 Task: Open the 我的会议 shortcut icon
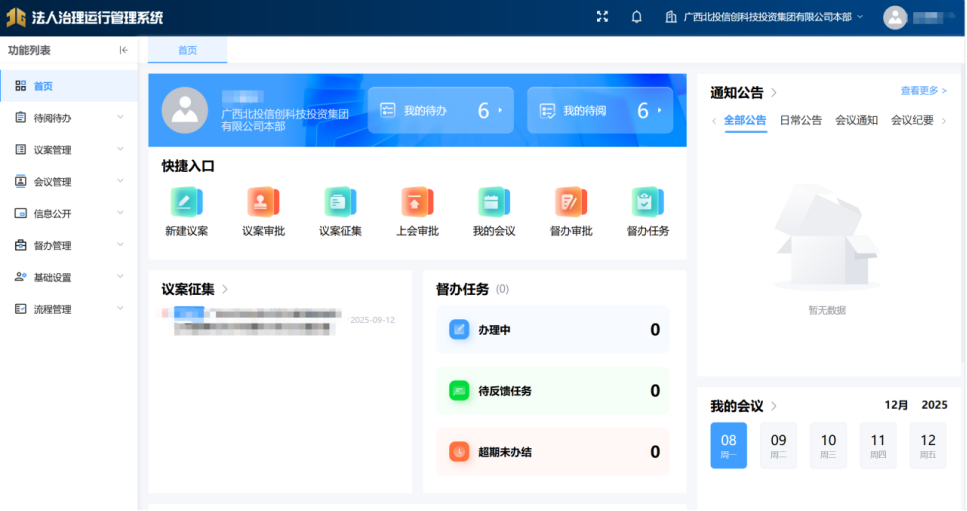(x=494, y=203)
